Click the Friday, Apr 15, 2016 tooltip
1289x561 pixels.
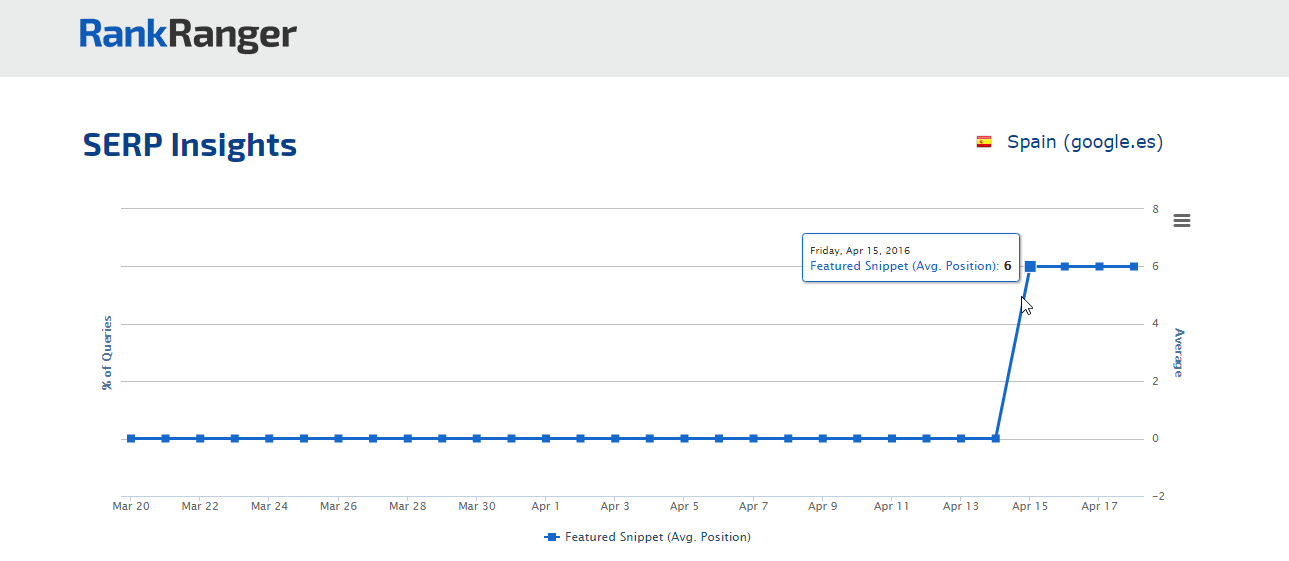click(x=910, y=258)
